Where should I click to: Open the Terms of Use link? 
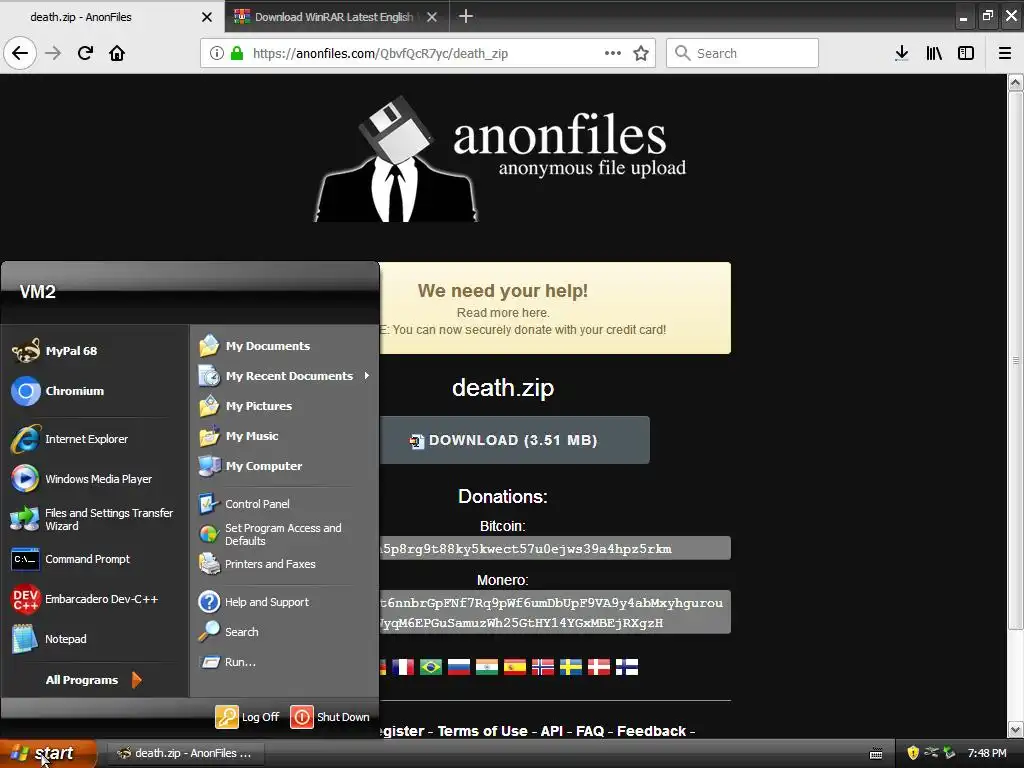point(482,731)
